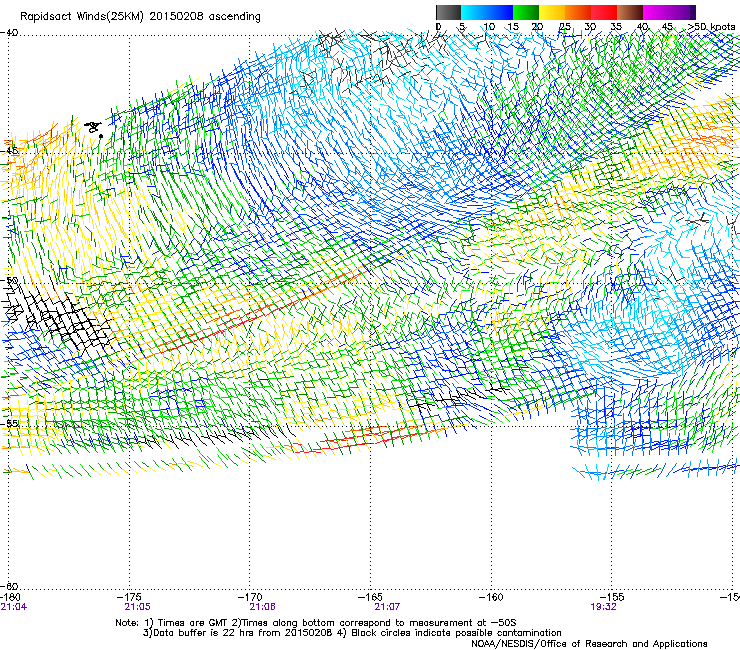Image resolution: width=740 pixels, height=650 pixels.
Task: Click the blue 10-15 knots legend swatch
Action: coord(500,12)
